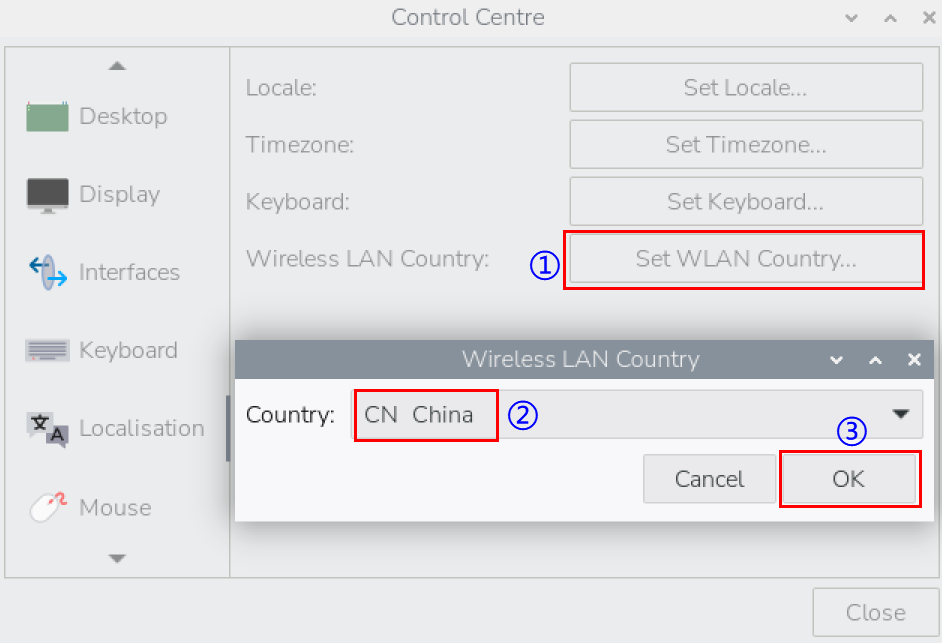
Task: Click the Localisation translate icon
Action: point(48,428)
